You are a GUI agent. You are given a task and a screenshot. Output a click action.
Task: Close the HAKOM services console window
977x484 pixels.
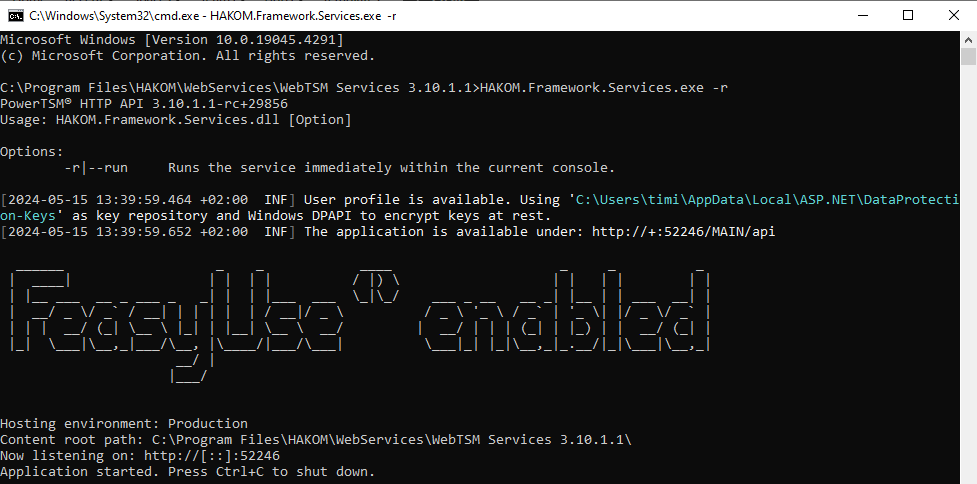pyautogui.click(x=953, y=15)
